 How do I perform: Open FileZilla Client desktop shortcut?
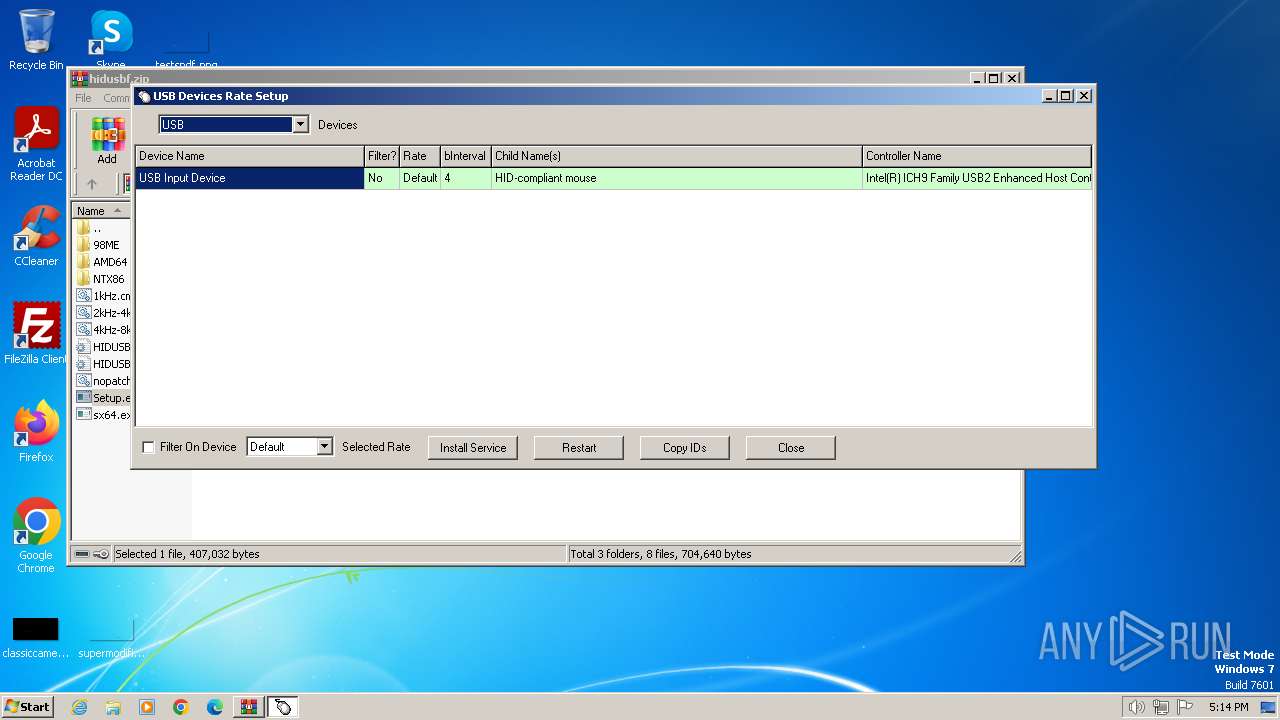coord(36,333)
